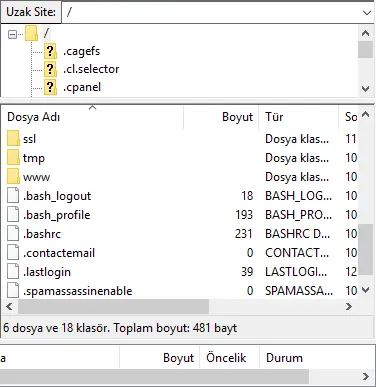Screen dimensions: 376x387
Task: Click the .cpanel unknown-folder icon
Action: point(50,87)
